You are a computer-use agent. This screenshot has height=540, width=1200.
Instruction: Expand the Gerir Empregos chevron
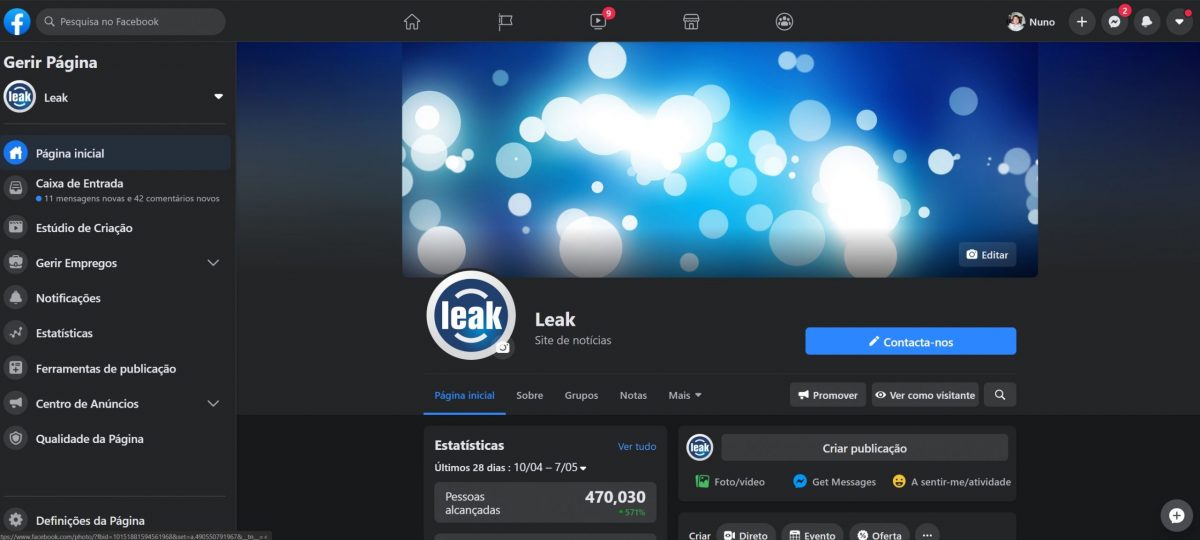213,263
